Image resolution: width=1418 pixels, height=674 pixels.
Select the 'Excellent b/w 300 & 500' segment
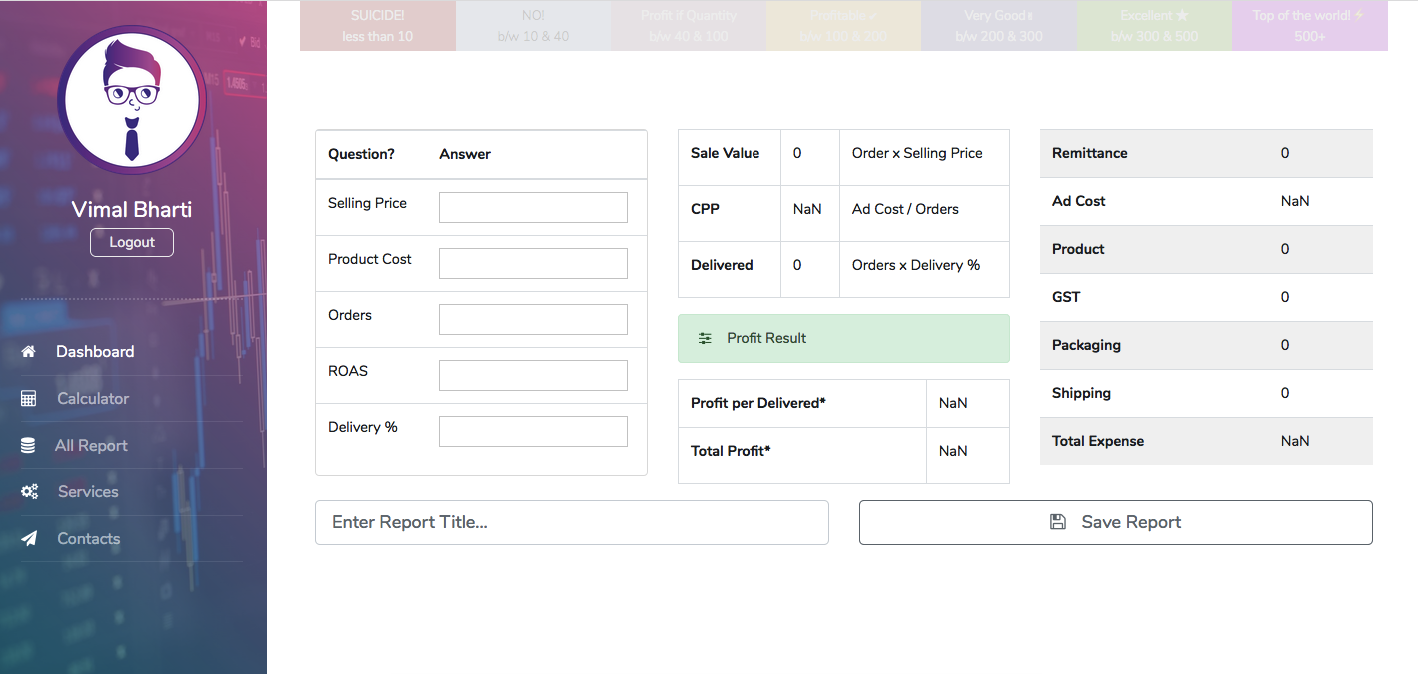[1154, 27]
